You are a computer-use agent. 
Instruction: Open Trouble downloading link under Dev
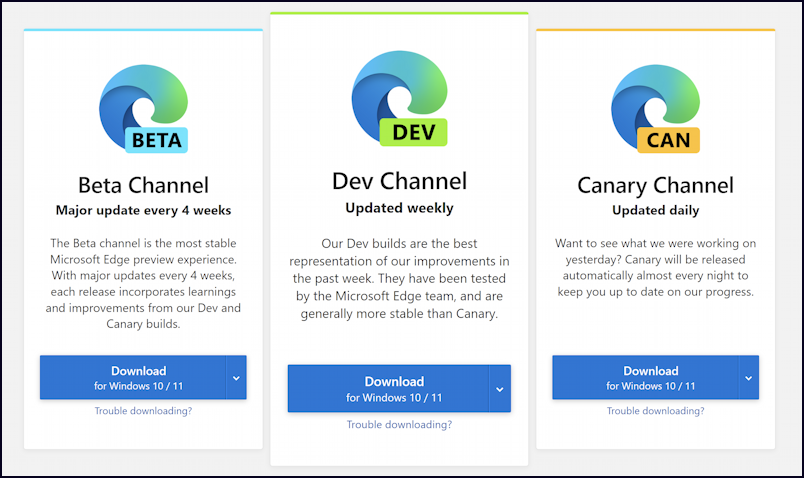399,425
